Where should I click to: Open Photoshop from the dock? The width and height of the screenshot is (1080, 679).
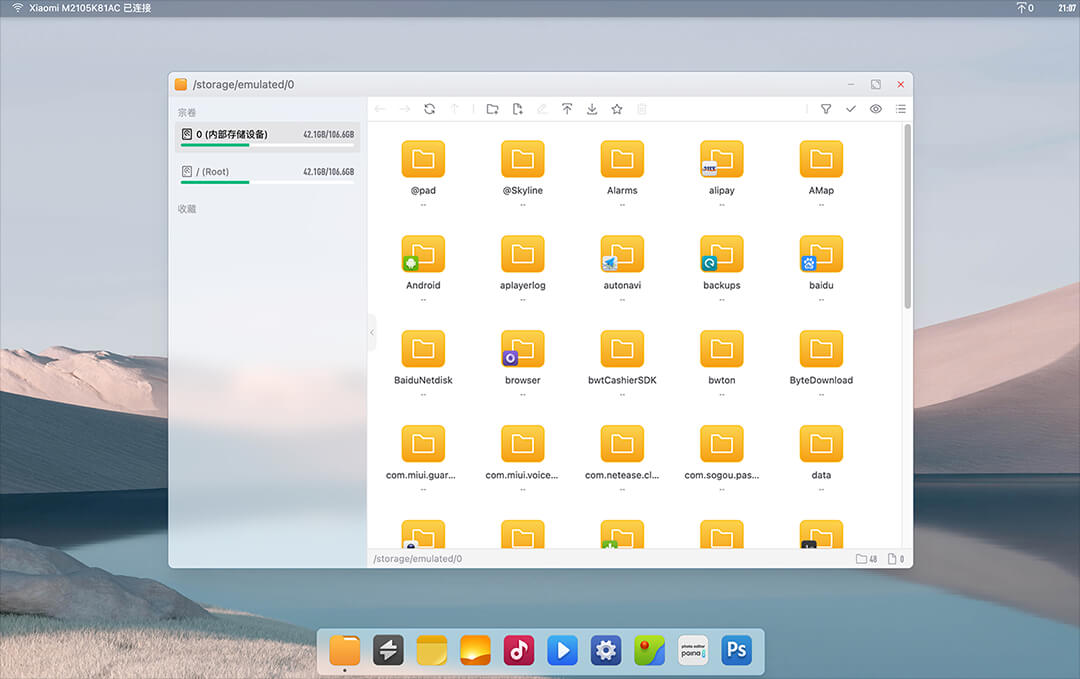click(x=736, y=650)
